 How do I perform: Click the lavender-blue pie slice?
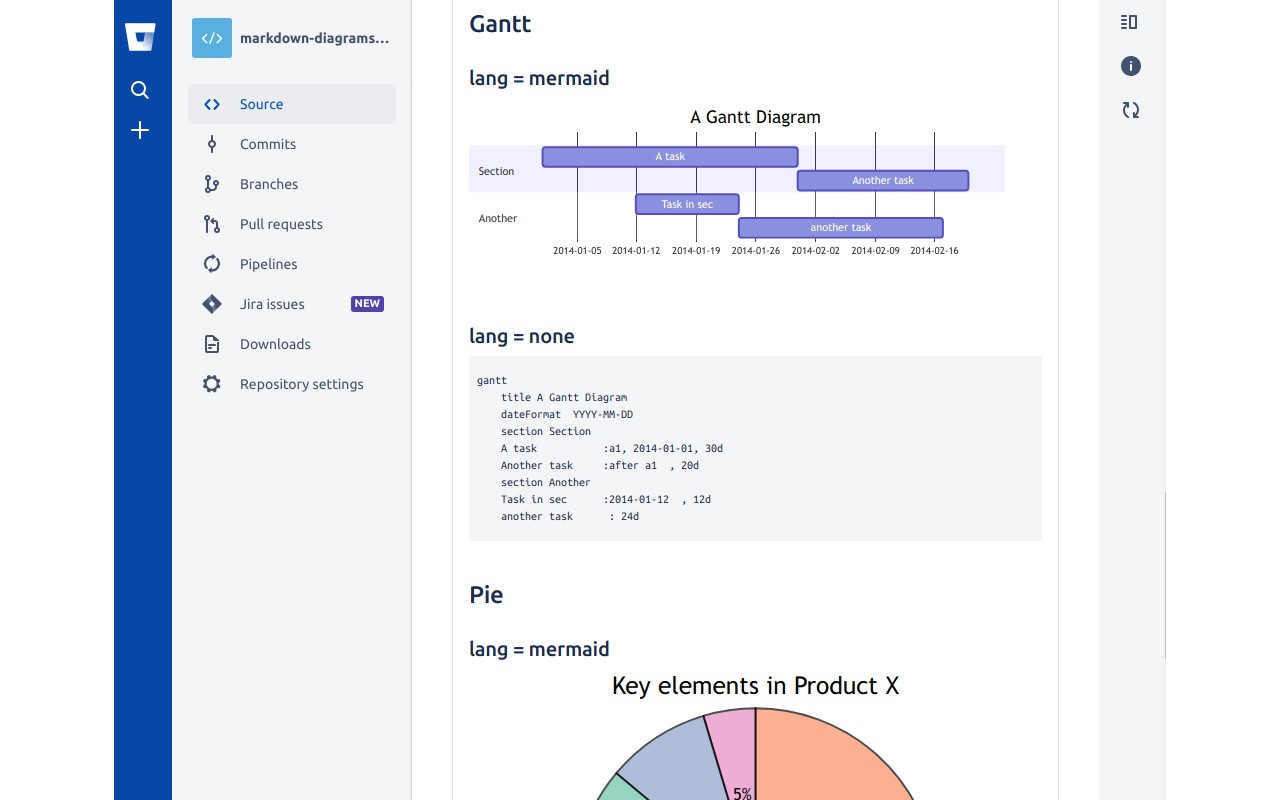coord(675,765)
